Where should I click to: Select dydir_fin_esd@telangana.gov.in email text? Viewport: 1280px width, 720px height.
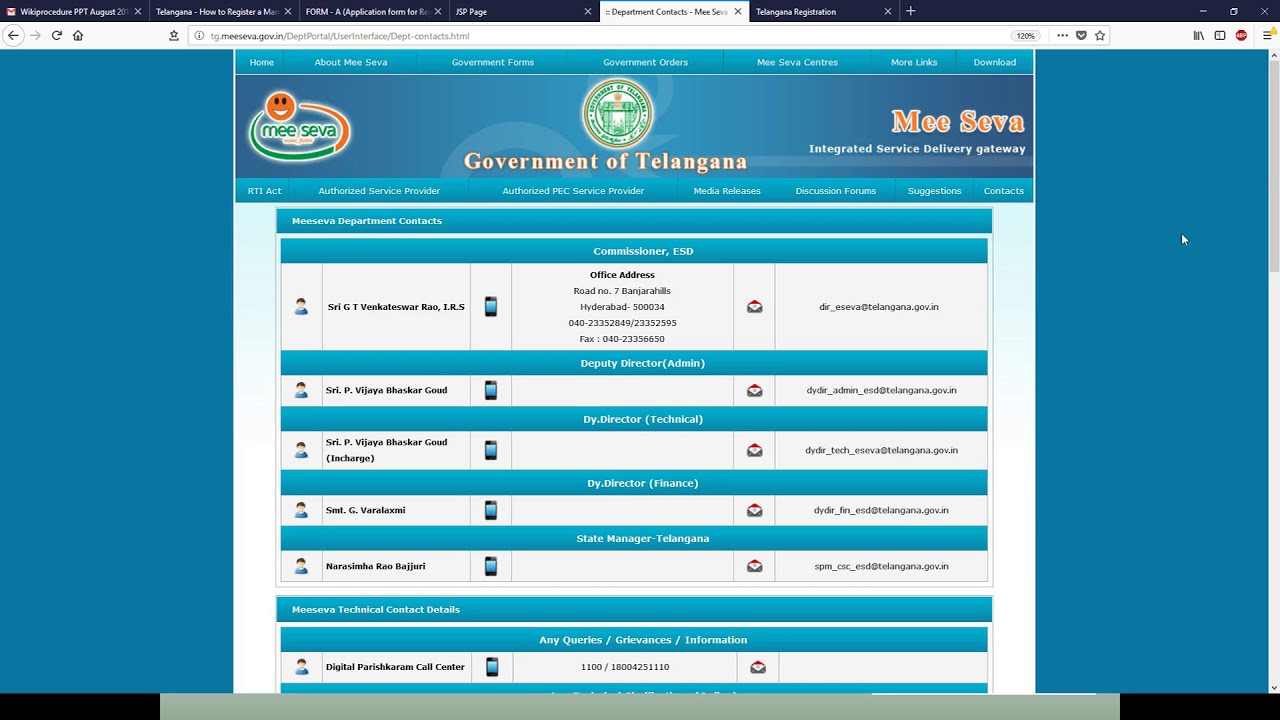[881, 510]
